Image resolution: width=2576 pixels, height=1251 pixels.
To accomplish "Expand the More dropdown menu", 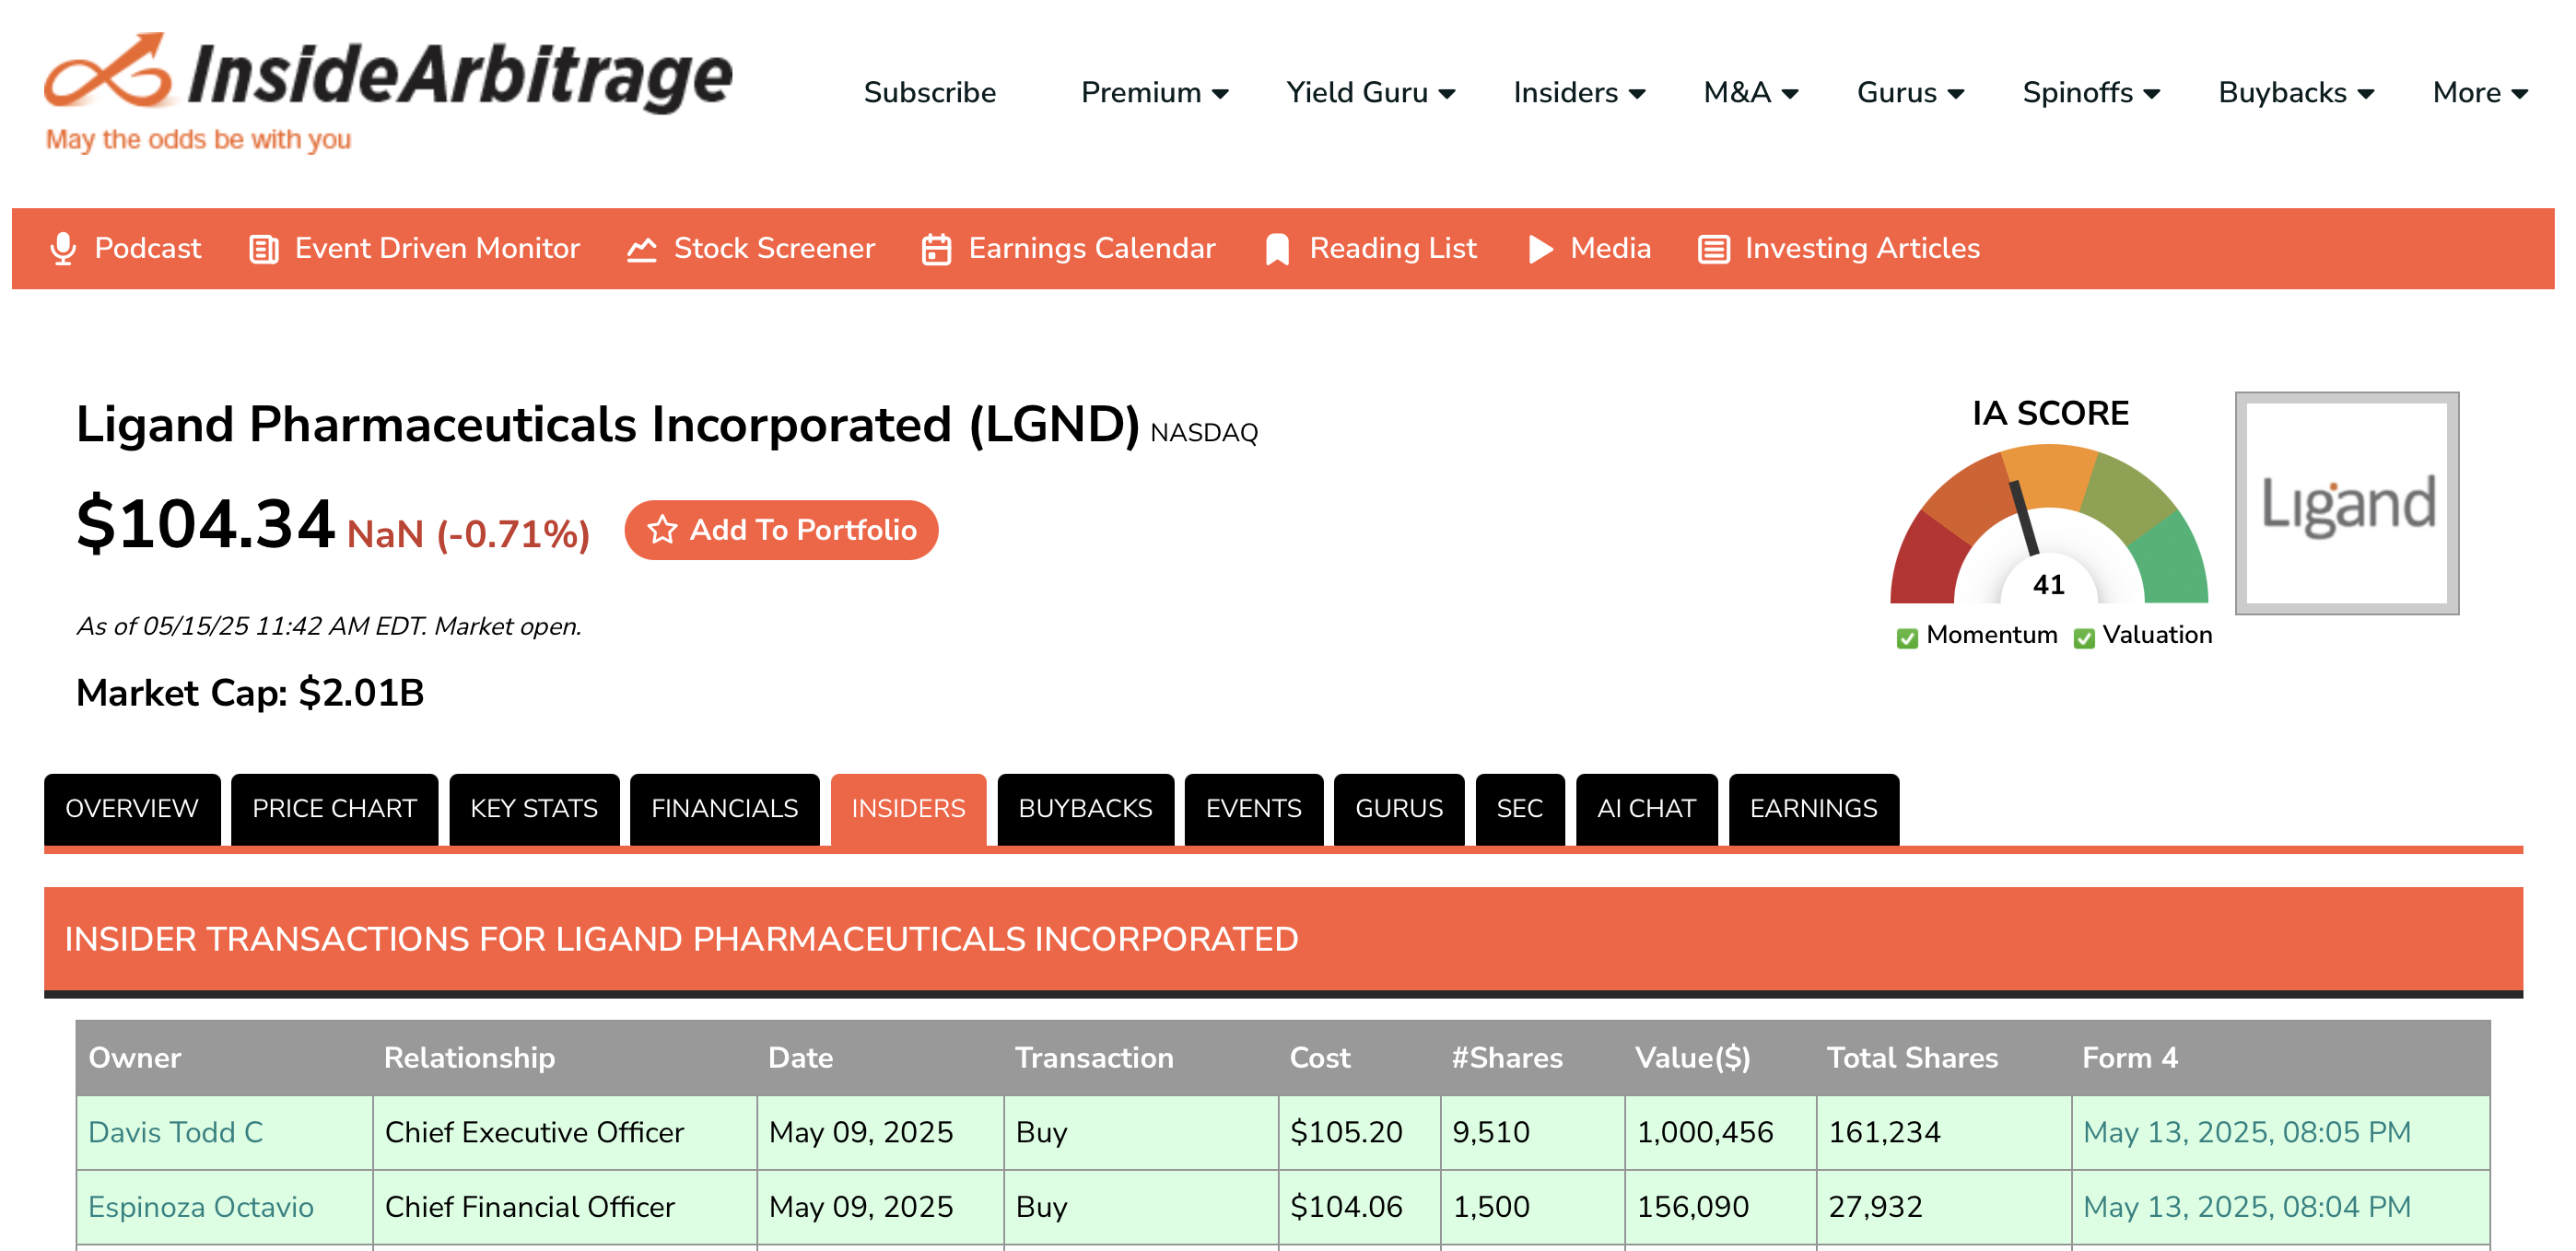I will tap(2479, 93).
